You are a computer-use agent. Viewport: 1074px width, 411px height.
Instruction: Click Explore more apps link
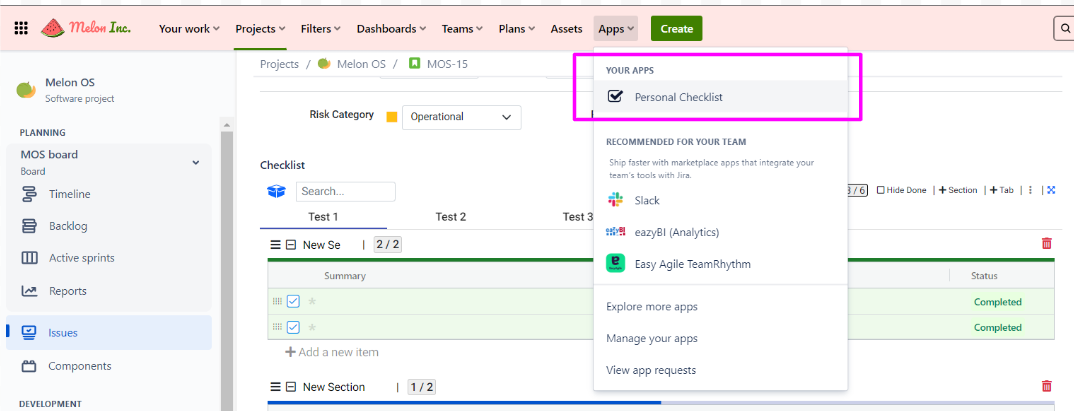[651, 306]
